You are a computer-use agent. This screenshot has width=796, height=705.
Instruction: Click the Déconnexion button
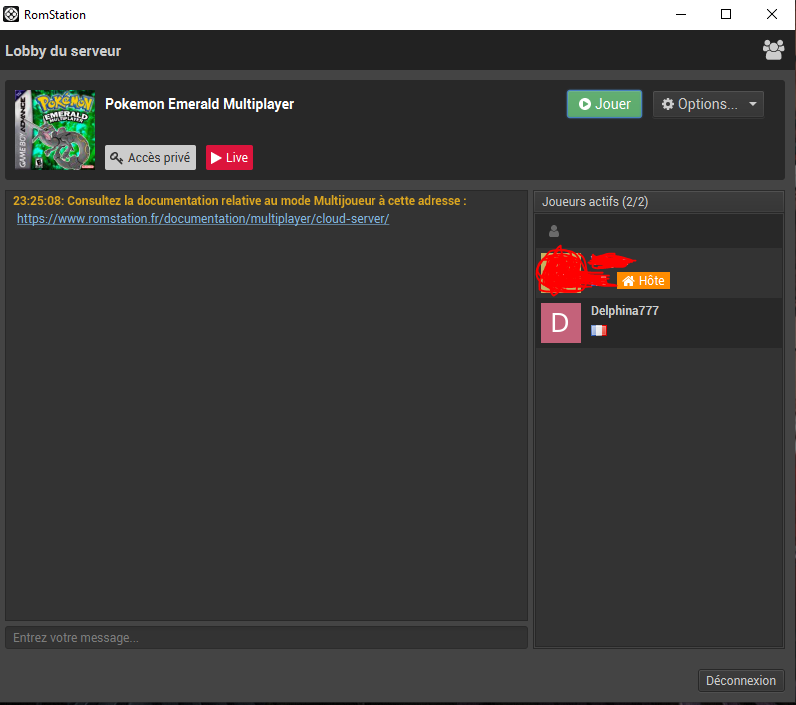741,680
